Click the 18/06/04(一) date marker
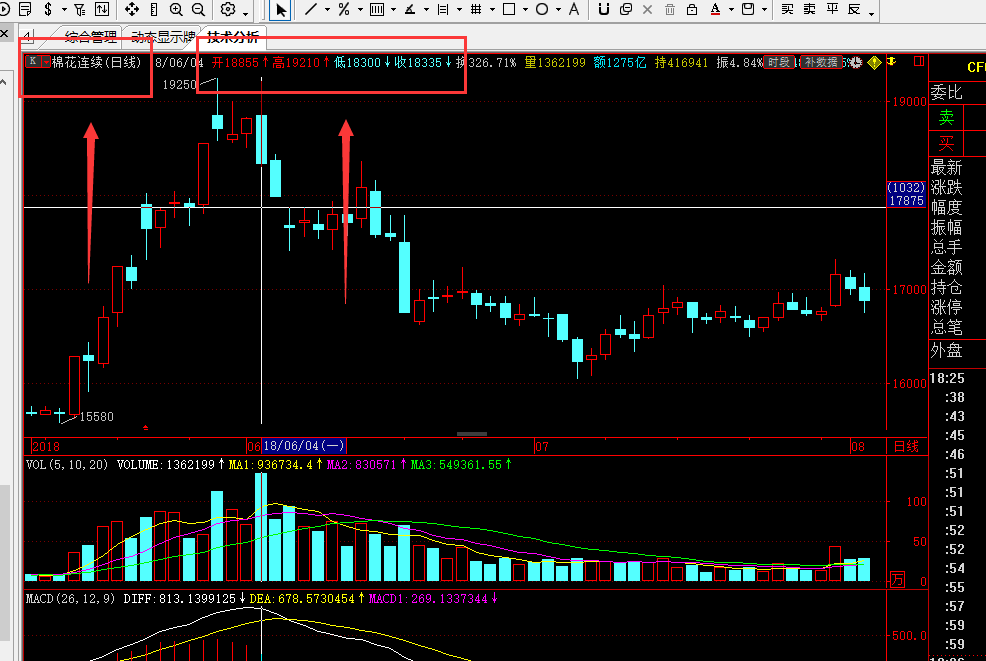Screen dimensions: 986x661 [304, 446]
